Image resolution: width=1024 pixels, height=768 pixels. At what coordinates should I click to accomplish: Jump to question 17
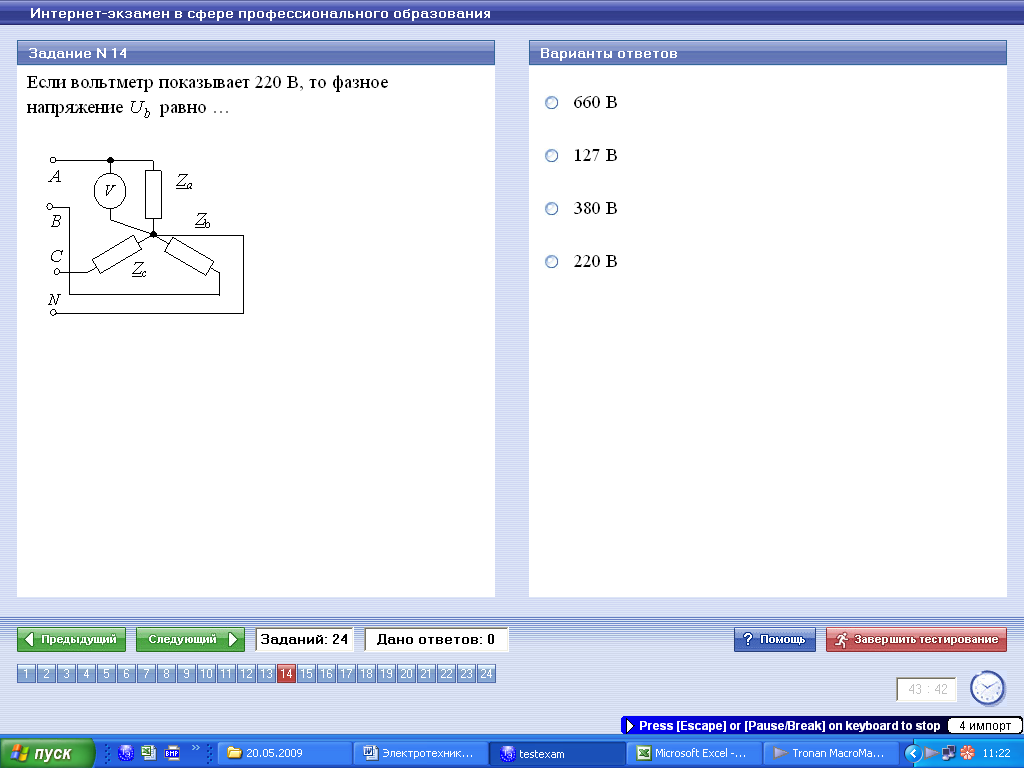point(346,673)
